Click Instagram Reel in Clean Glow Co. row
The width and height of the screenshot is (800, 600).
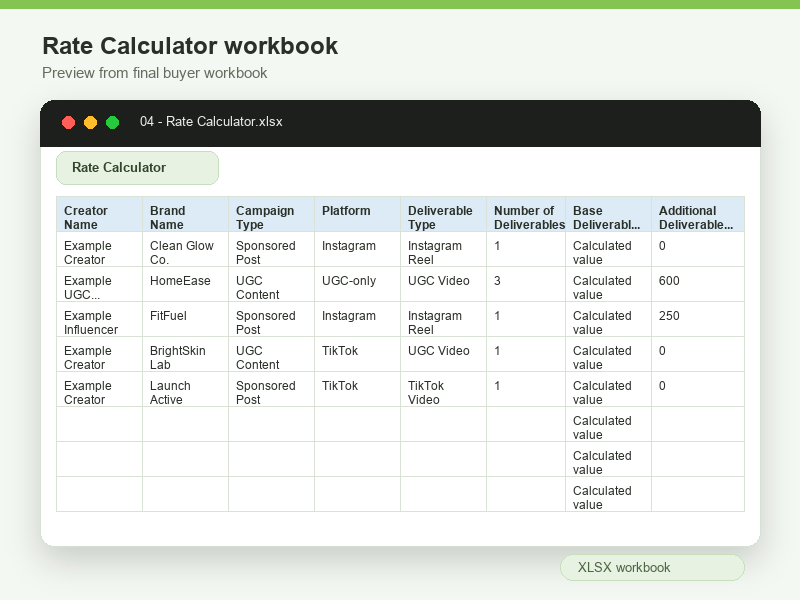tap(443, 249)
